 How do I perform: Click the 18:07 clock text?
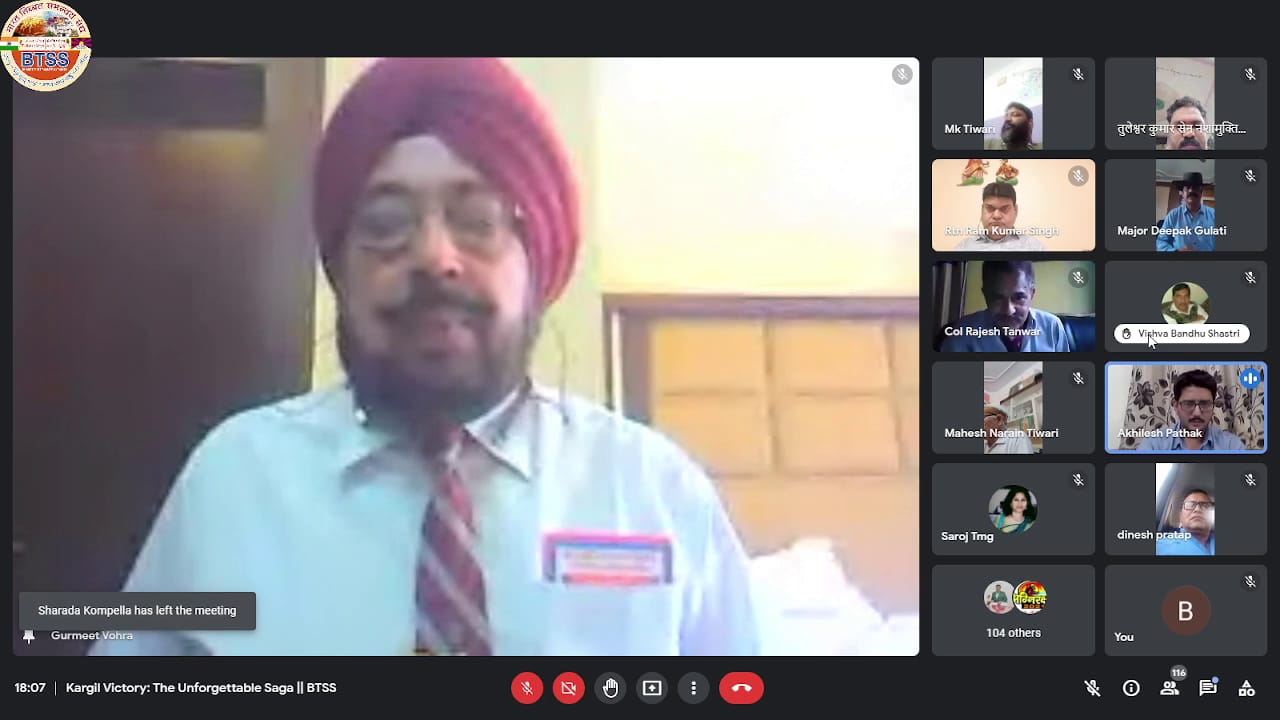[x=30, y=688]
